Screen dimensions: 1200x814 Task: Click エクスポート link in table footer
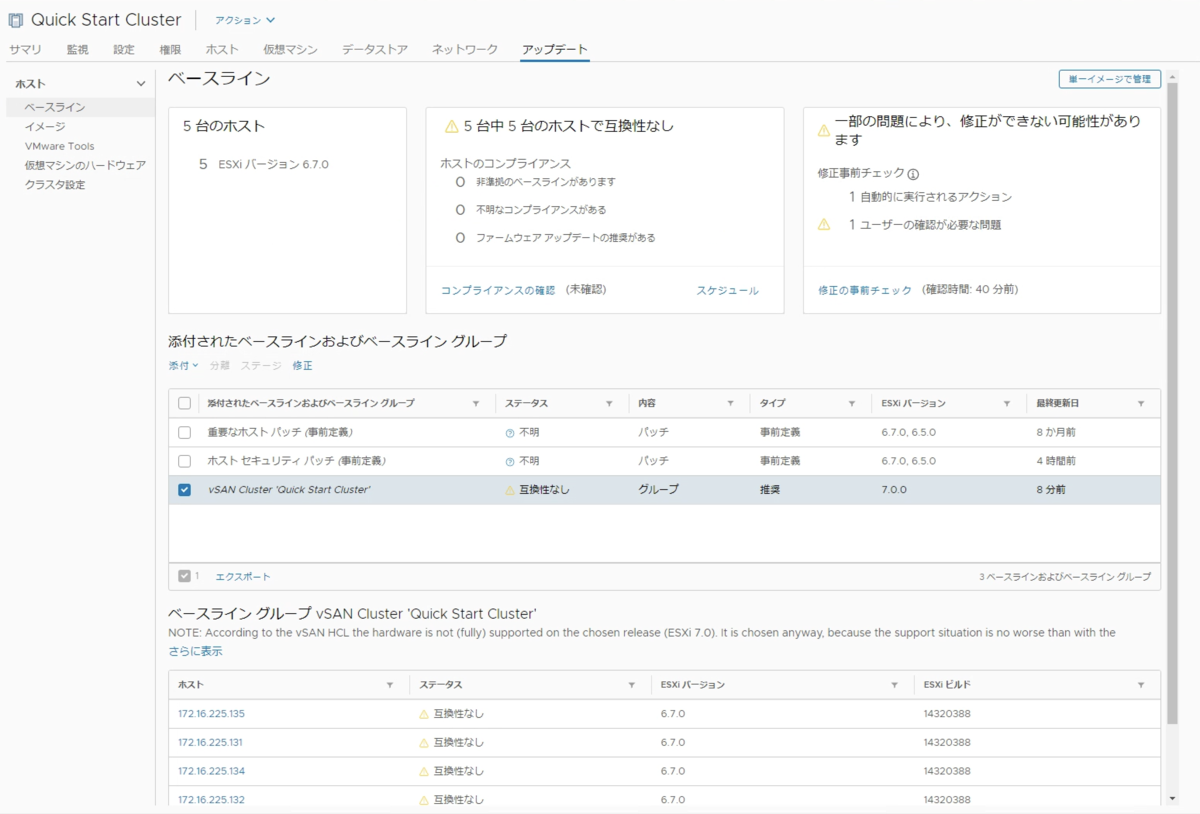pos(243,576)
